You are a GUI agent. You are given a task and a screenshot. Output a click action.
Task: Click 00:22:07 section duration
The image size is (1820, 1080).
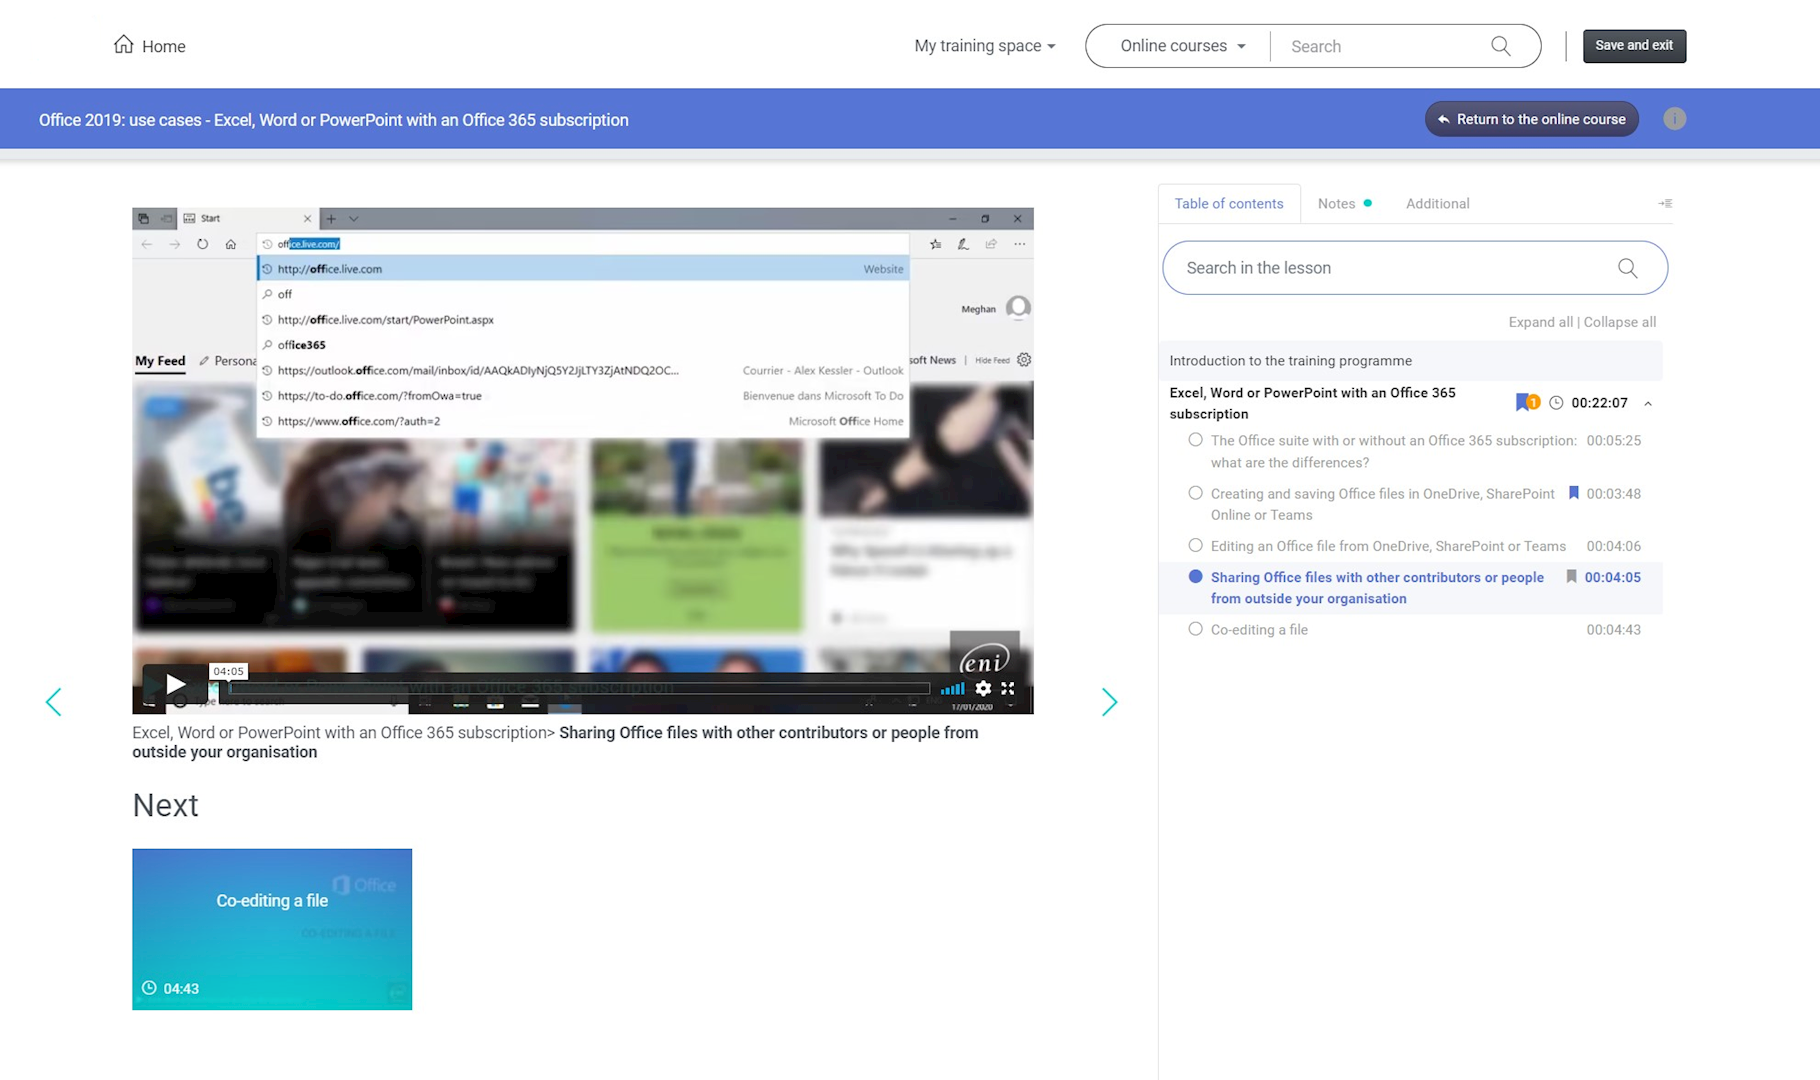pos(1599,403)
